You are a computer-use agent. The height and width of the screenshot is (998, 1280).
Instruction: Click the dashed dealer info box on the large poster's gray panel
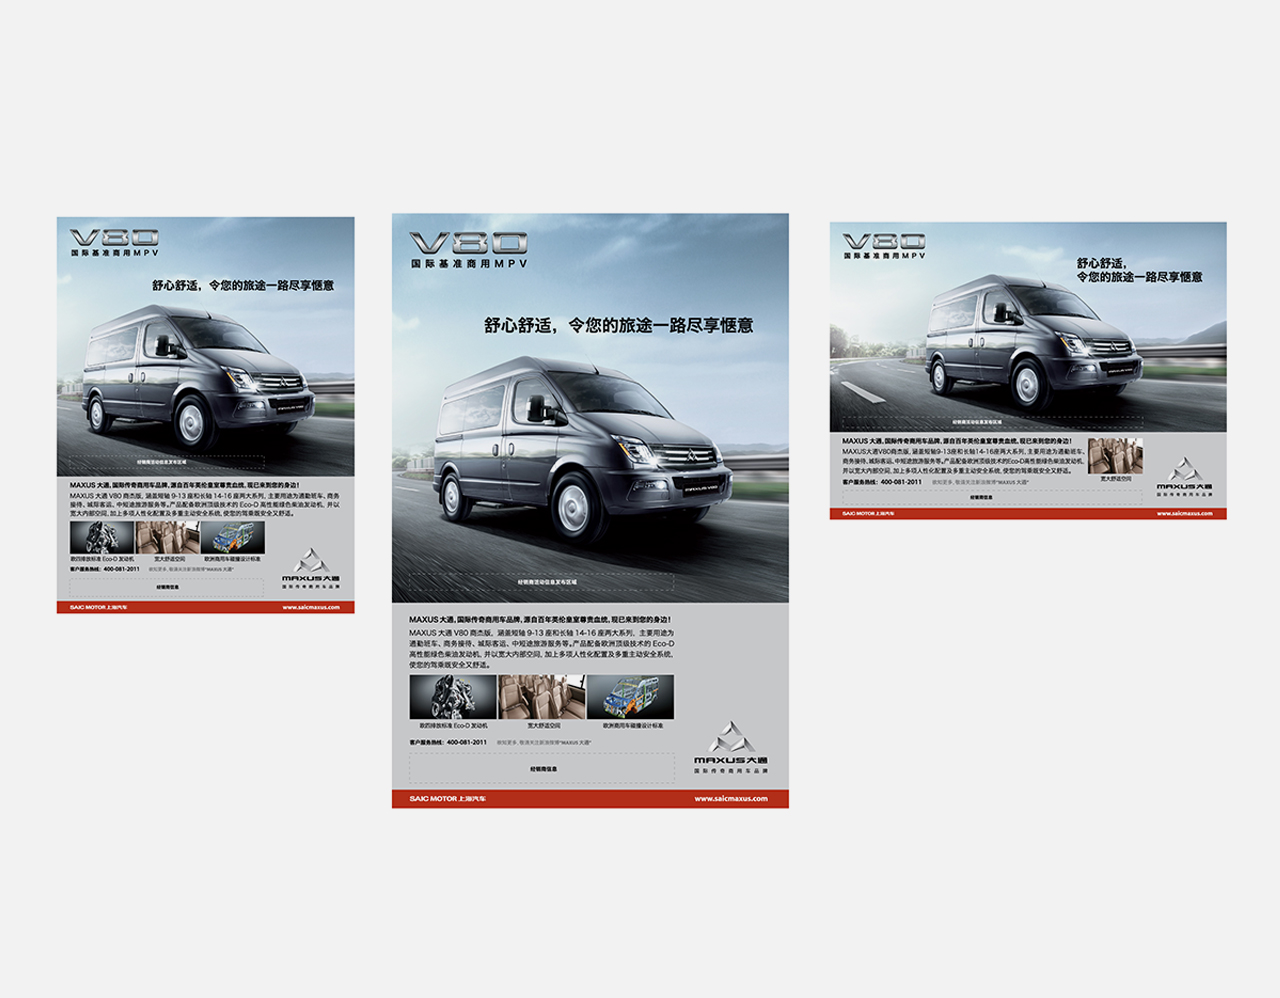coord(541,768)
